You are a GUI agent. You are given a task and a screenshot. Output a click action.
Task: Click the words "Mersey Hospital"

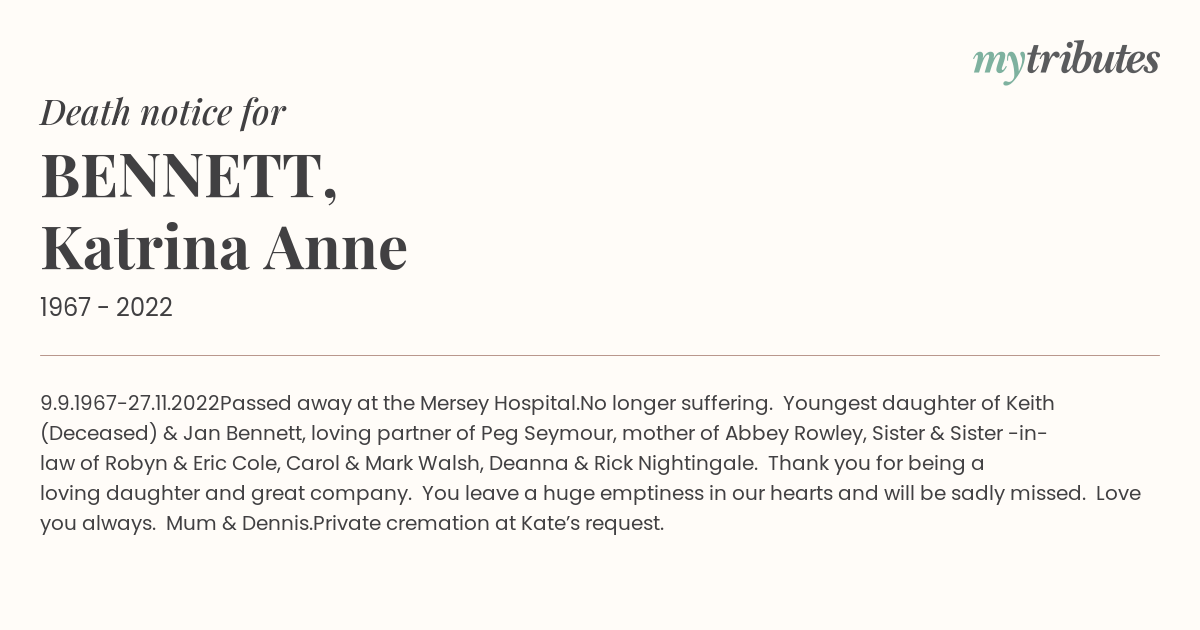pos(499,403)
